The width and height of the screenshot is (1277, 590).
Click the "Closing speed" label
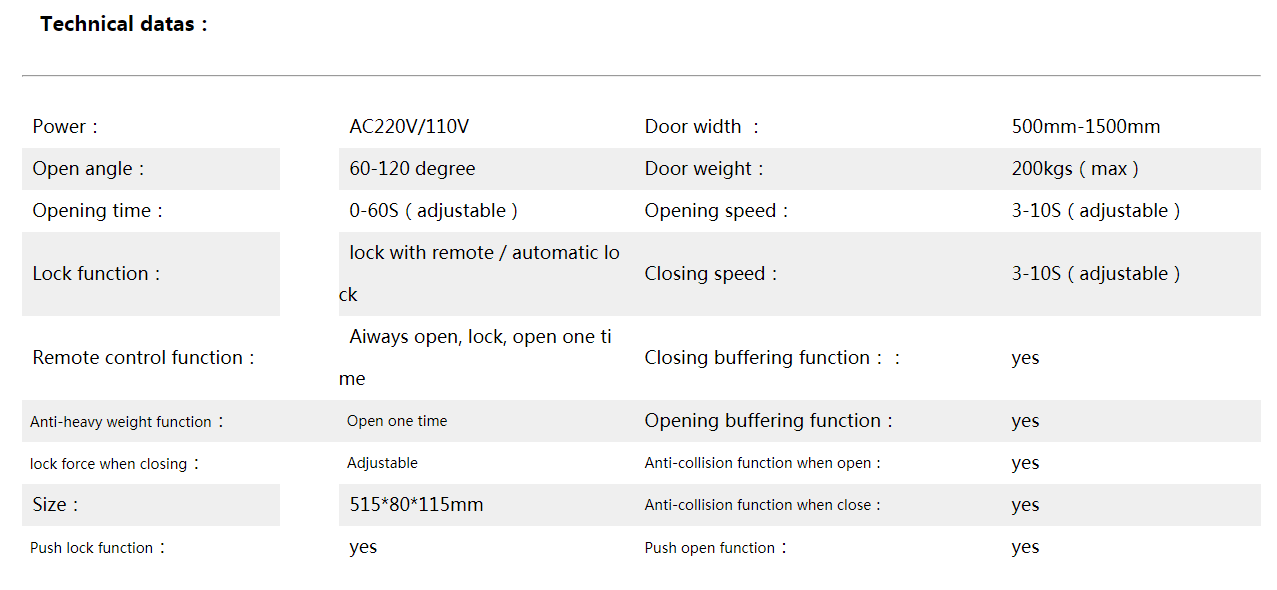(710, 274)
